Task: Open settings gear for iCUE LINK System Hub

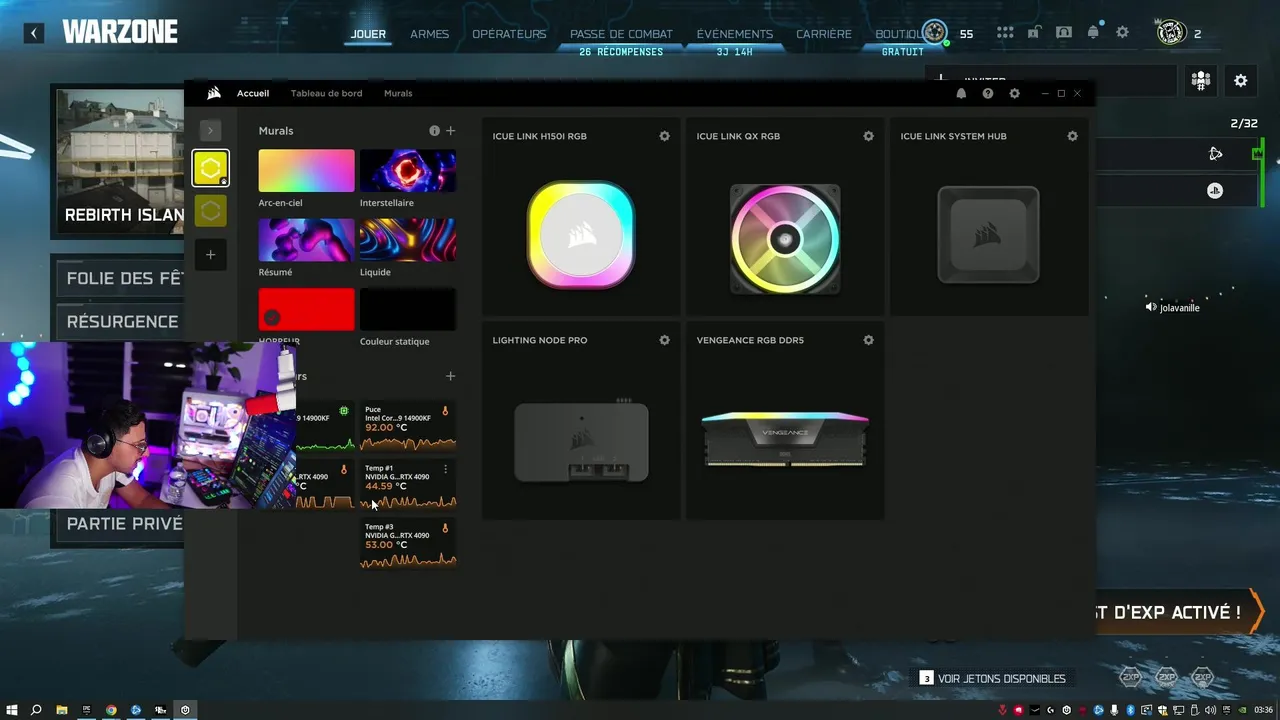Action: [x=1072, y=136]
